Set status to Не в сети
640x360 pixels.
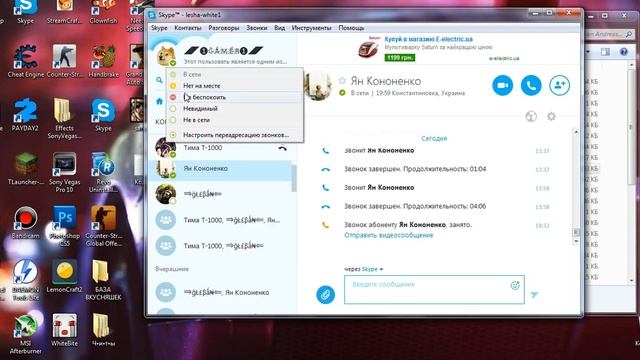pyautogui.click(x=234, y=120)
